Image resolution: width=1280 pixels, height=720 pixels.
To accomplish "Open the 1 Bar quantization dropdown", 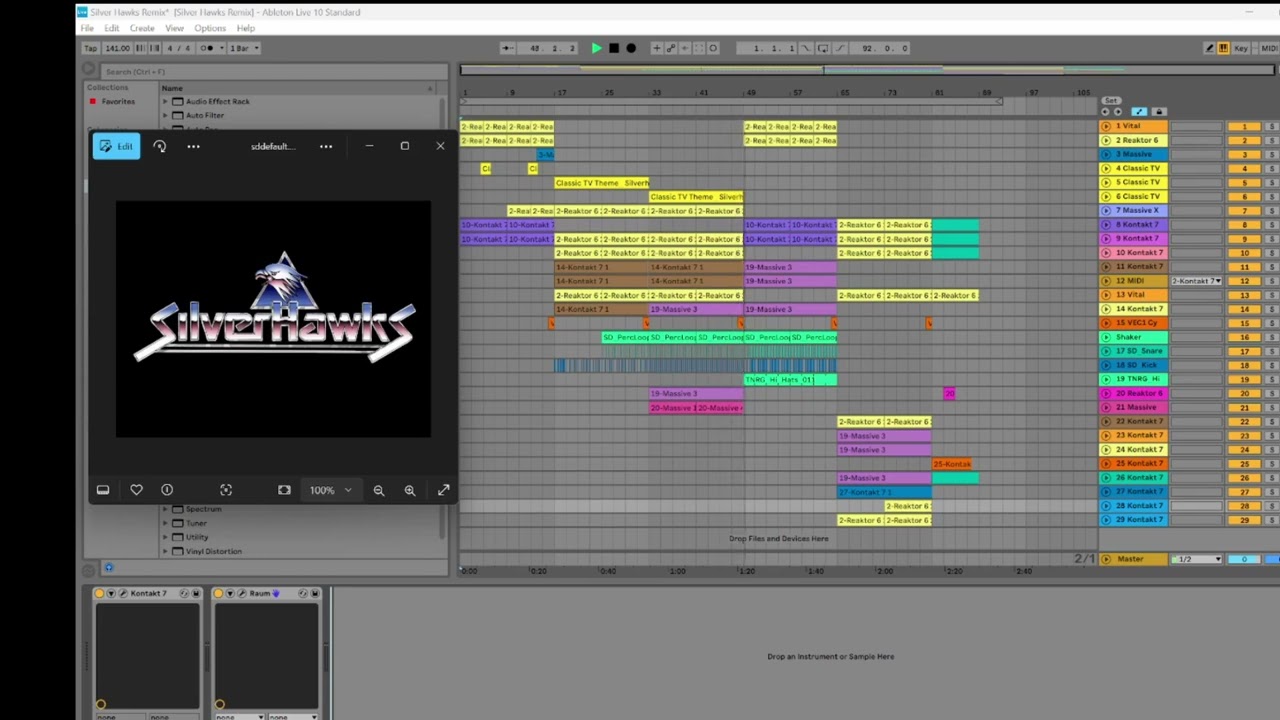I will [x=244, y=48].
